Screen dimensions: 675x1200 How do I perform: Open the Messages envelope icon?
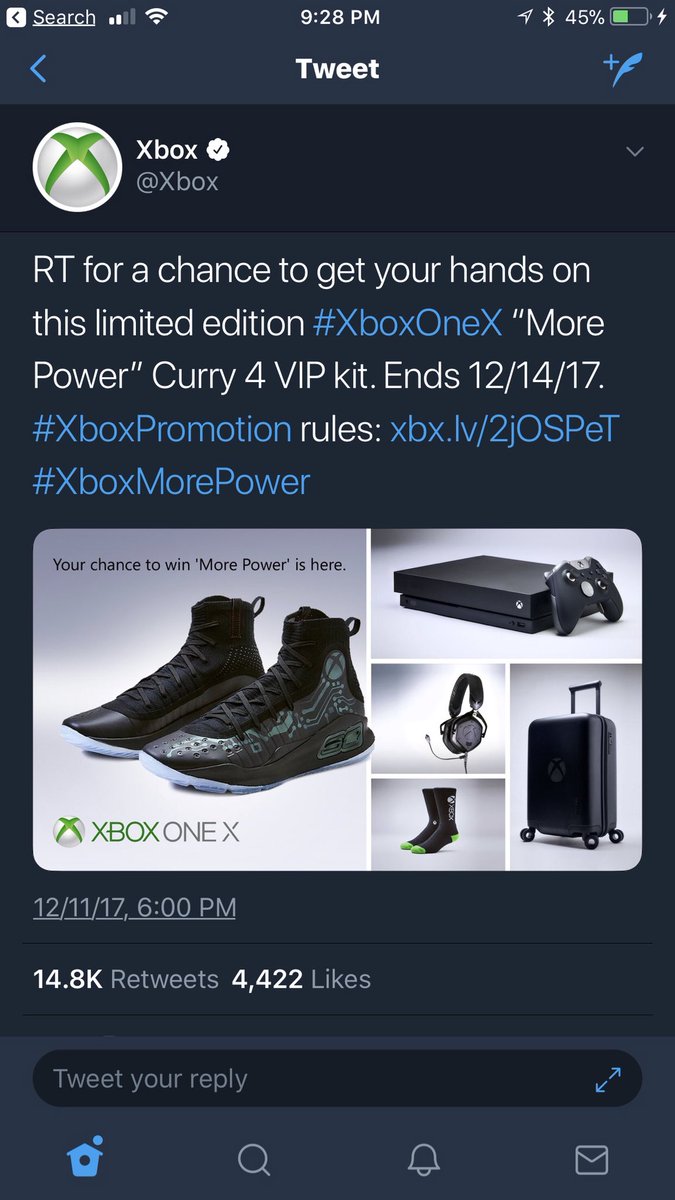click(x=592, y=1159)
